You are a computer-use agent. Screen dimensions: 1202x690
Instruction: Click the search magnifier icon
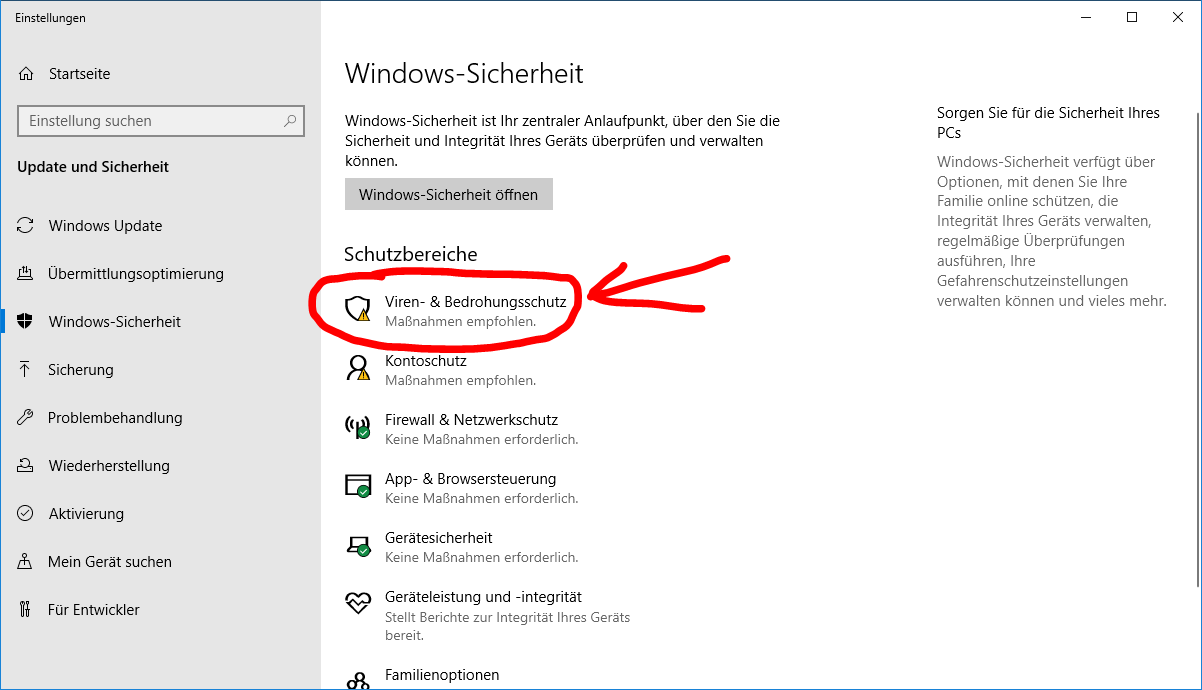coord(290,121)
